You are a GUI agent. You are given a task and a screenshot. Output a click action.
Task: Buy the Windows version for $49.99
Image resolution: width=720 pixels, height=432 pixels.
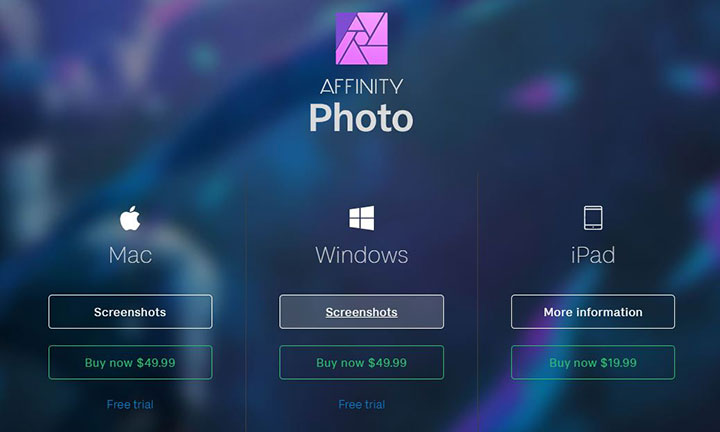click(361, 363)
